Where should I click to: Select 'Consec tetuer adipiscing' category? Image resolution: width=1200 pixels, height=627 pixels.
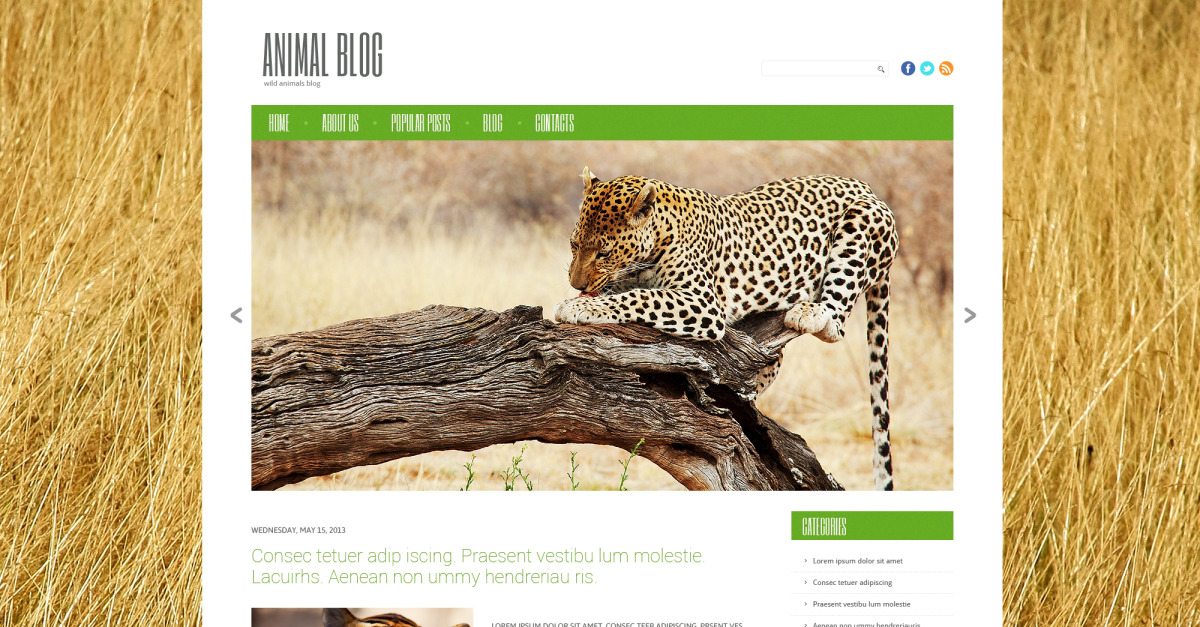tap(852, 582)
